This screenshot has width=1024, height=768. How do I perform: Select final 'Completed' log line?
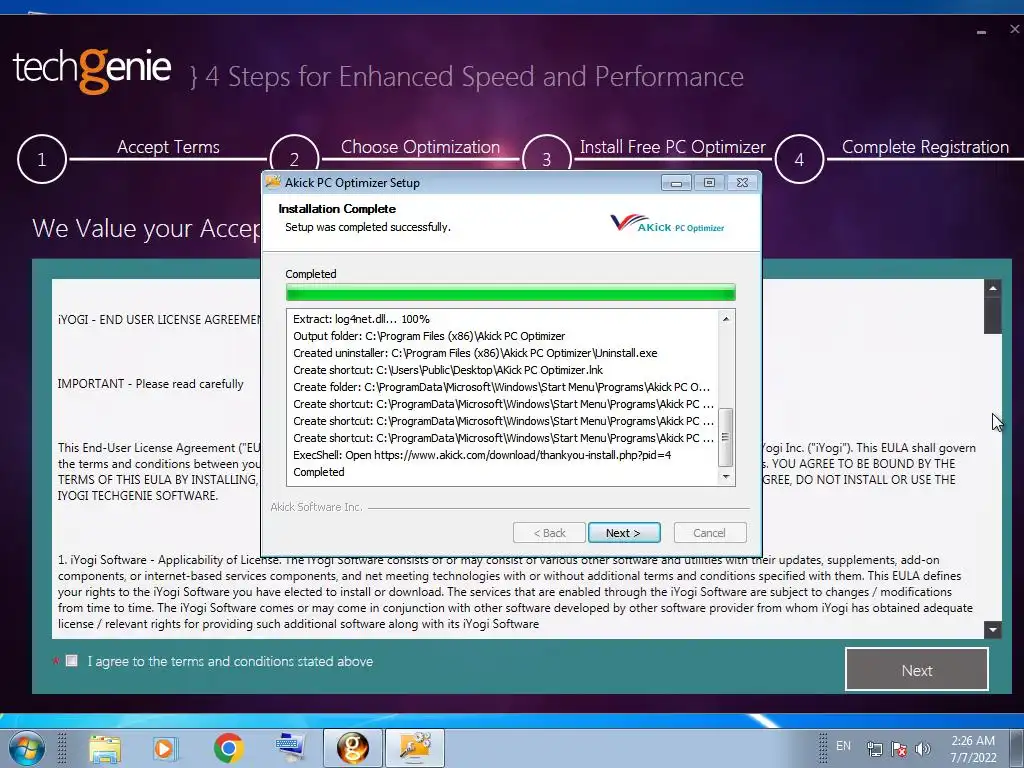click(x=319, y=472)
